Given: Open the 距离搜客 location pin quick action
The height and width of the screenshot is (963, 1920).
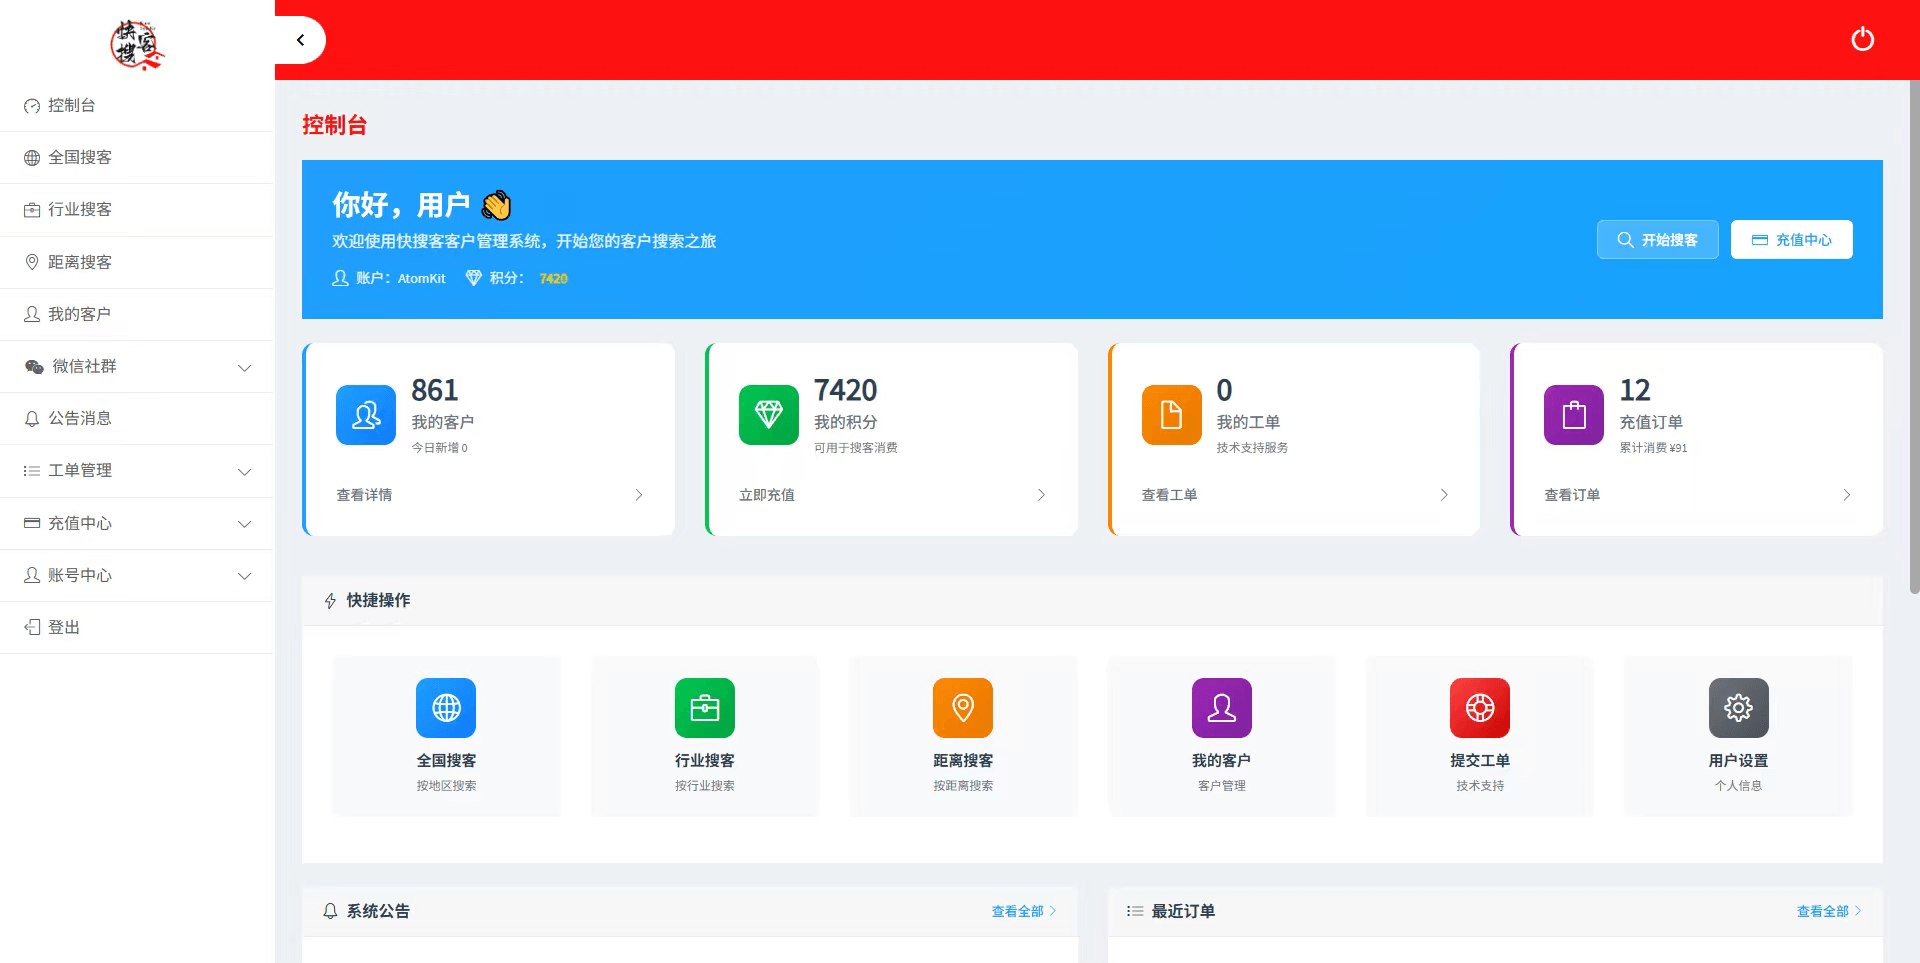Looking at the screenshot, I should pyautogui.click(x=962, y=708).
